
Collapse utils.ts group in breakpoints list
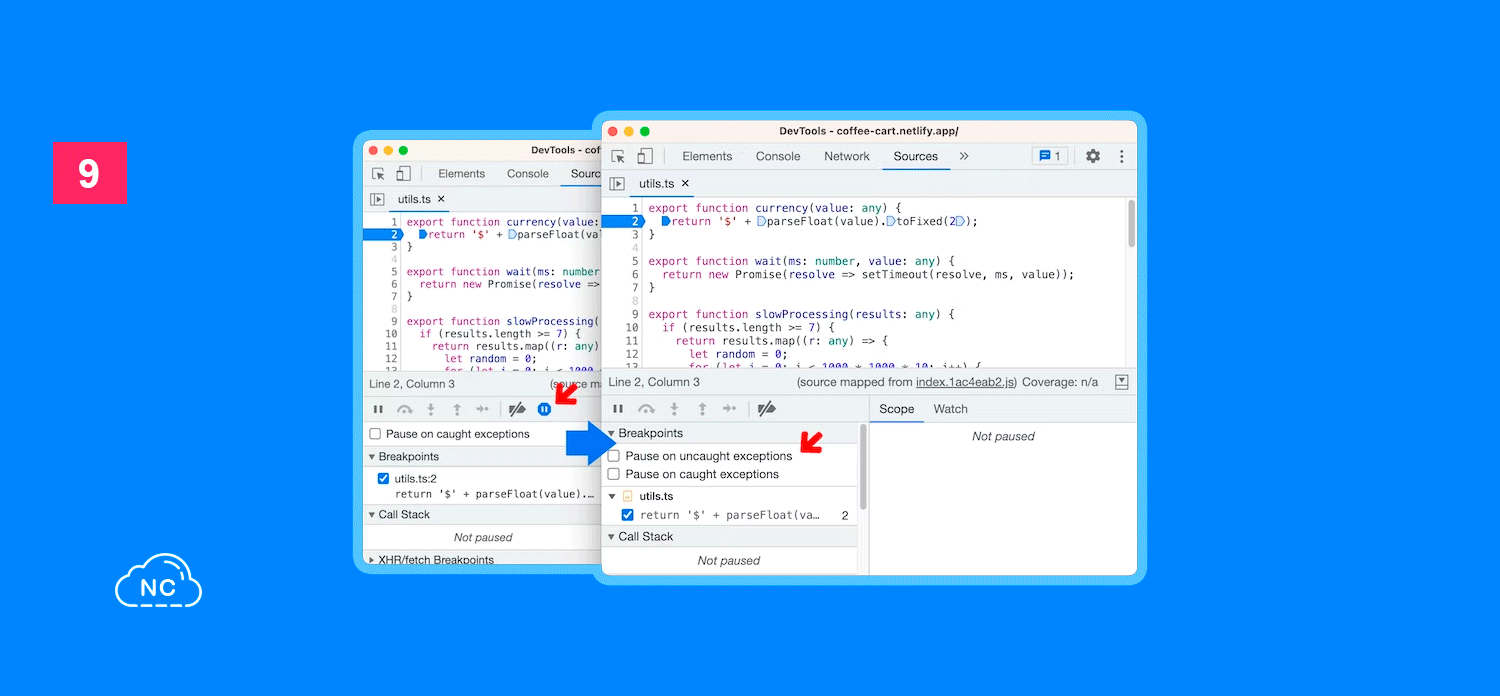(612, 496)
